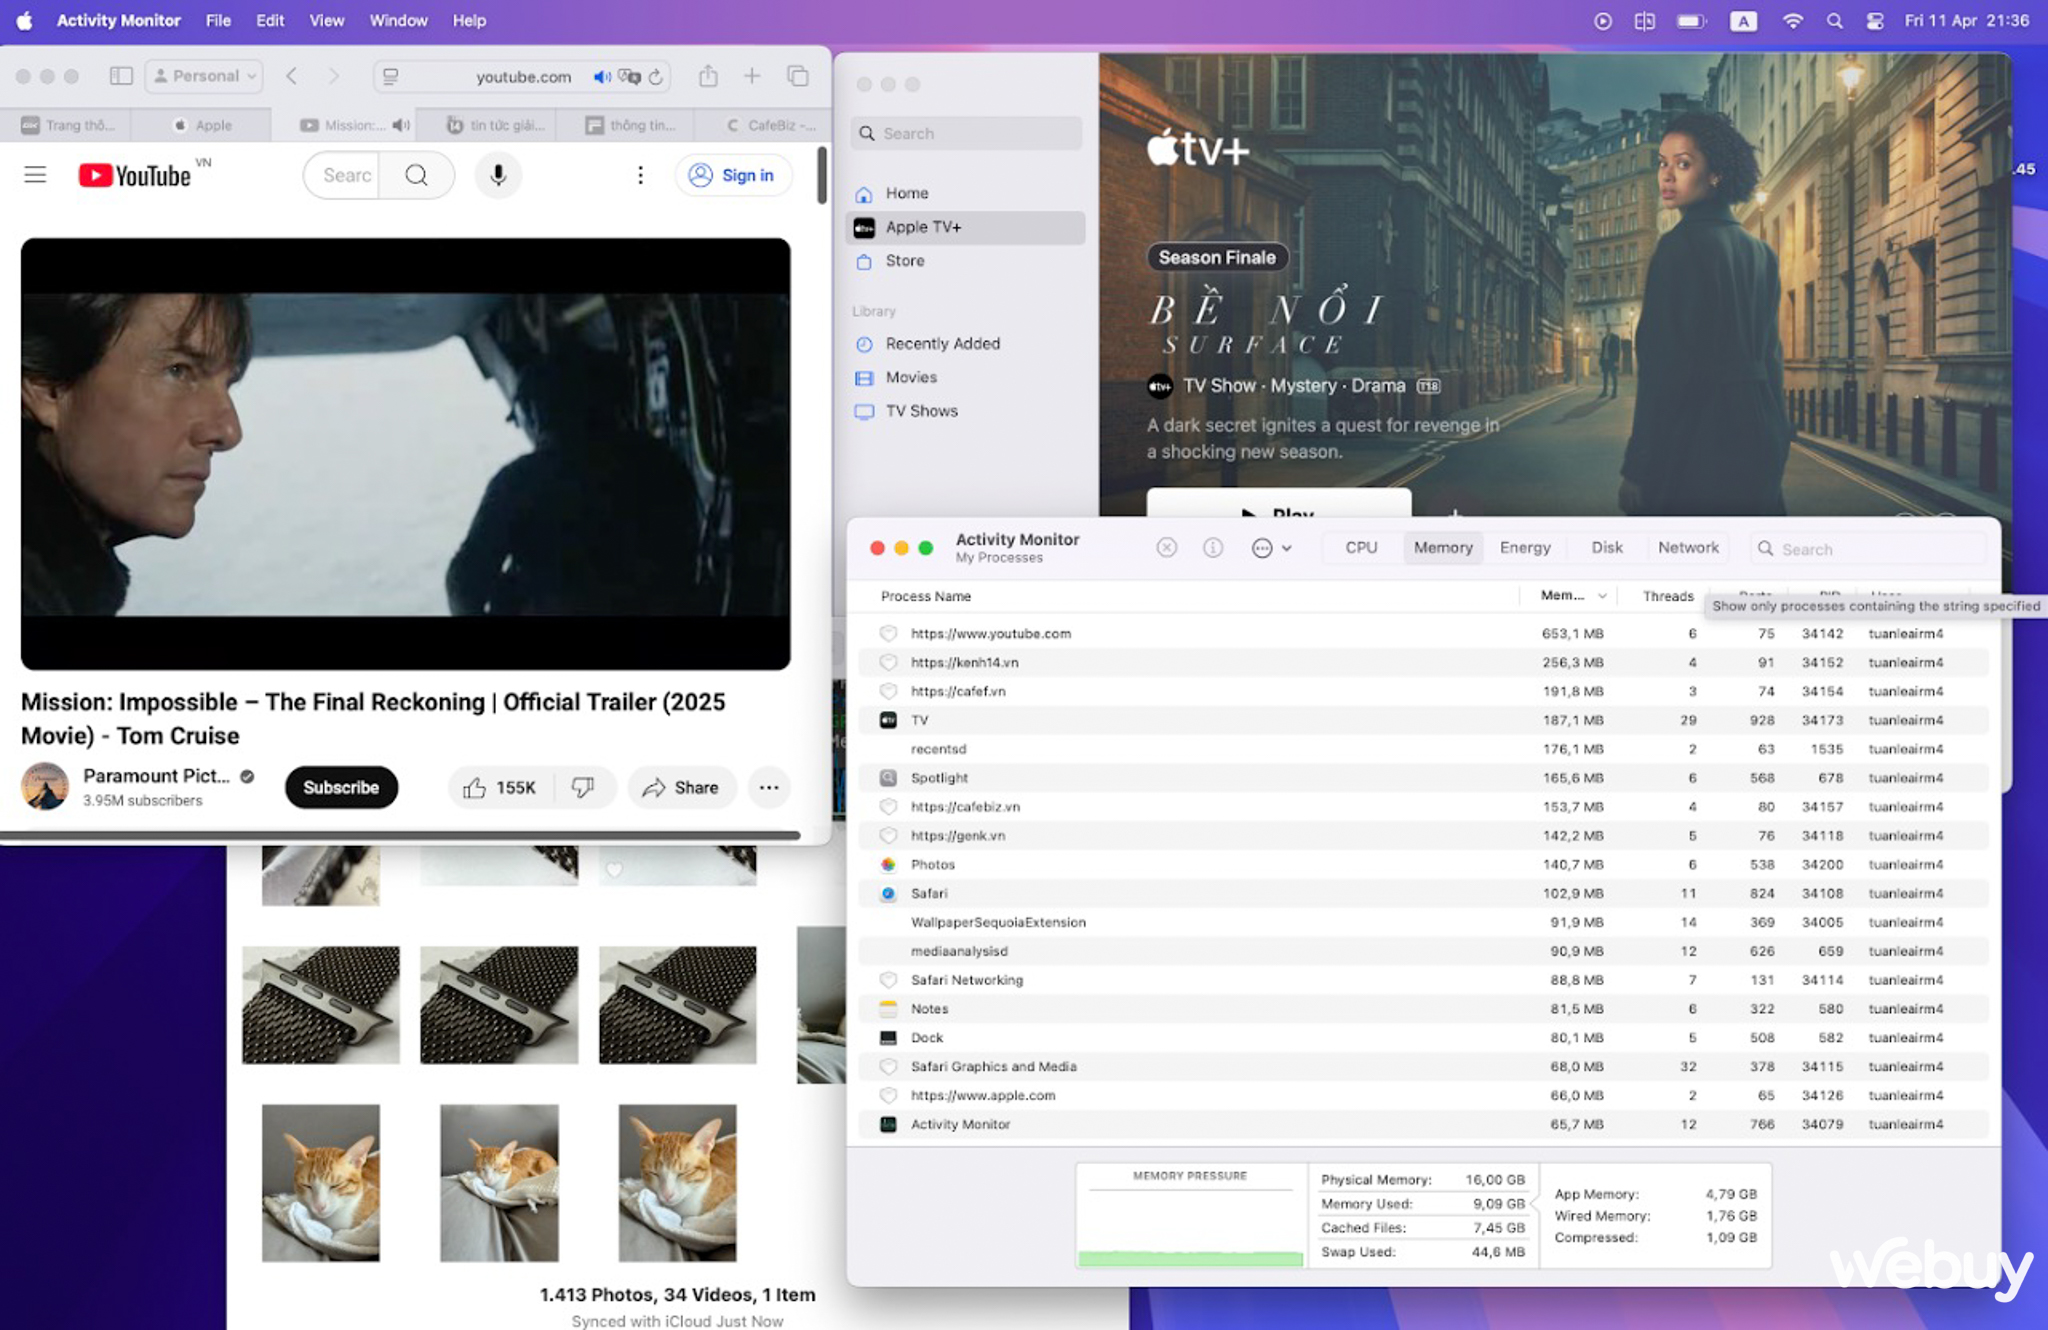Click the Activity Monitor inspect process info icon
The height and width of the screenshot is (1330, 2048).
(1213, 547)
